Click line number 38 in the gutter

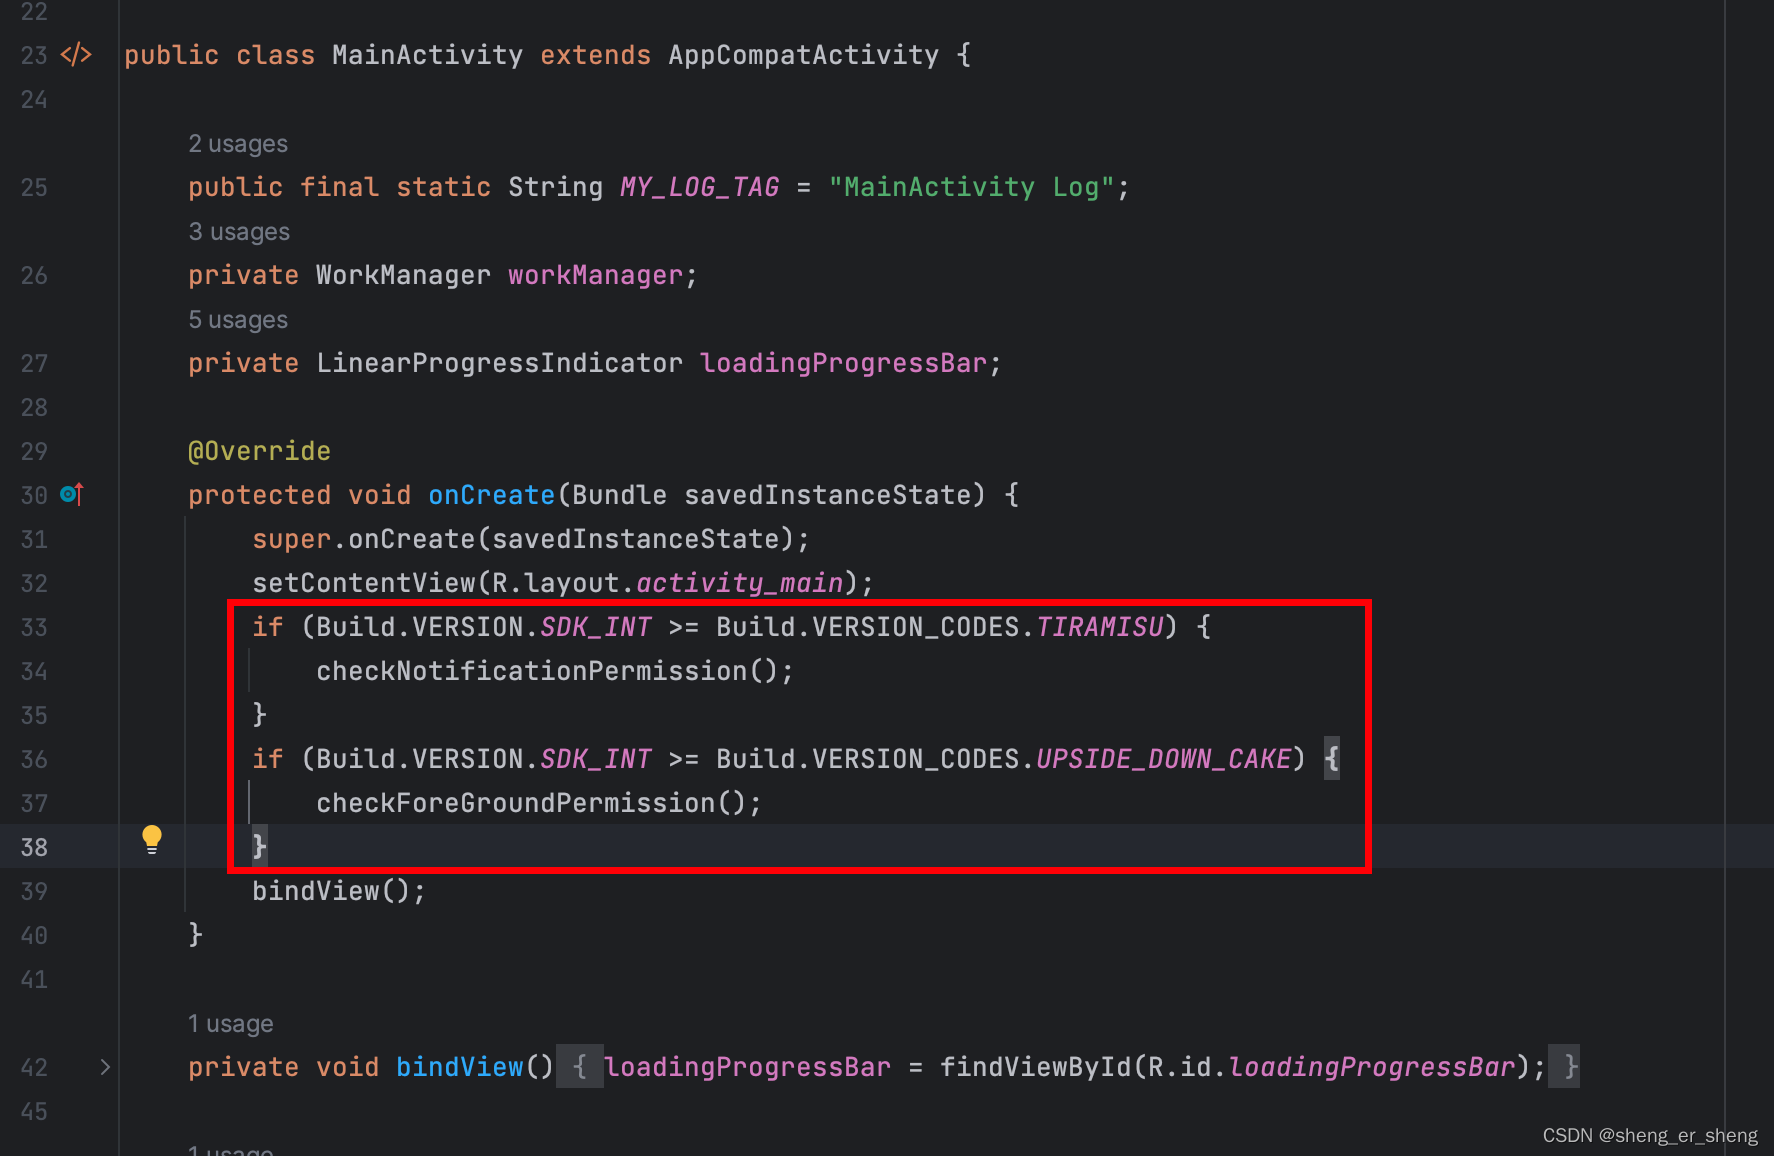coord(34,847)
